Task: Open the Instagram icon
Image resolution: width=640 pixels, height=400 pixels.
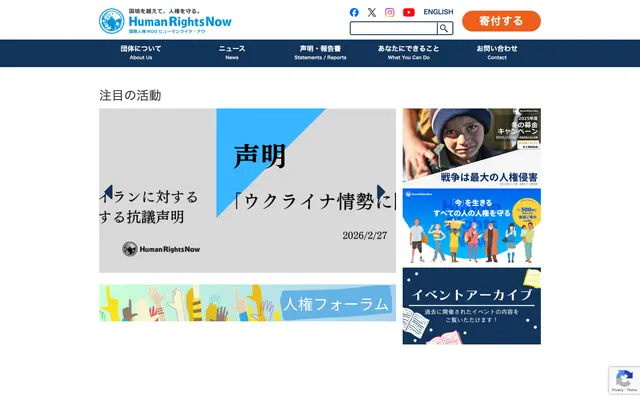Action: (389, 12)
